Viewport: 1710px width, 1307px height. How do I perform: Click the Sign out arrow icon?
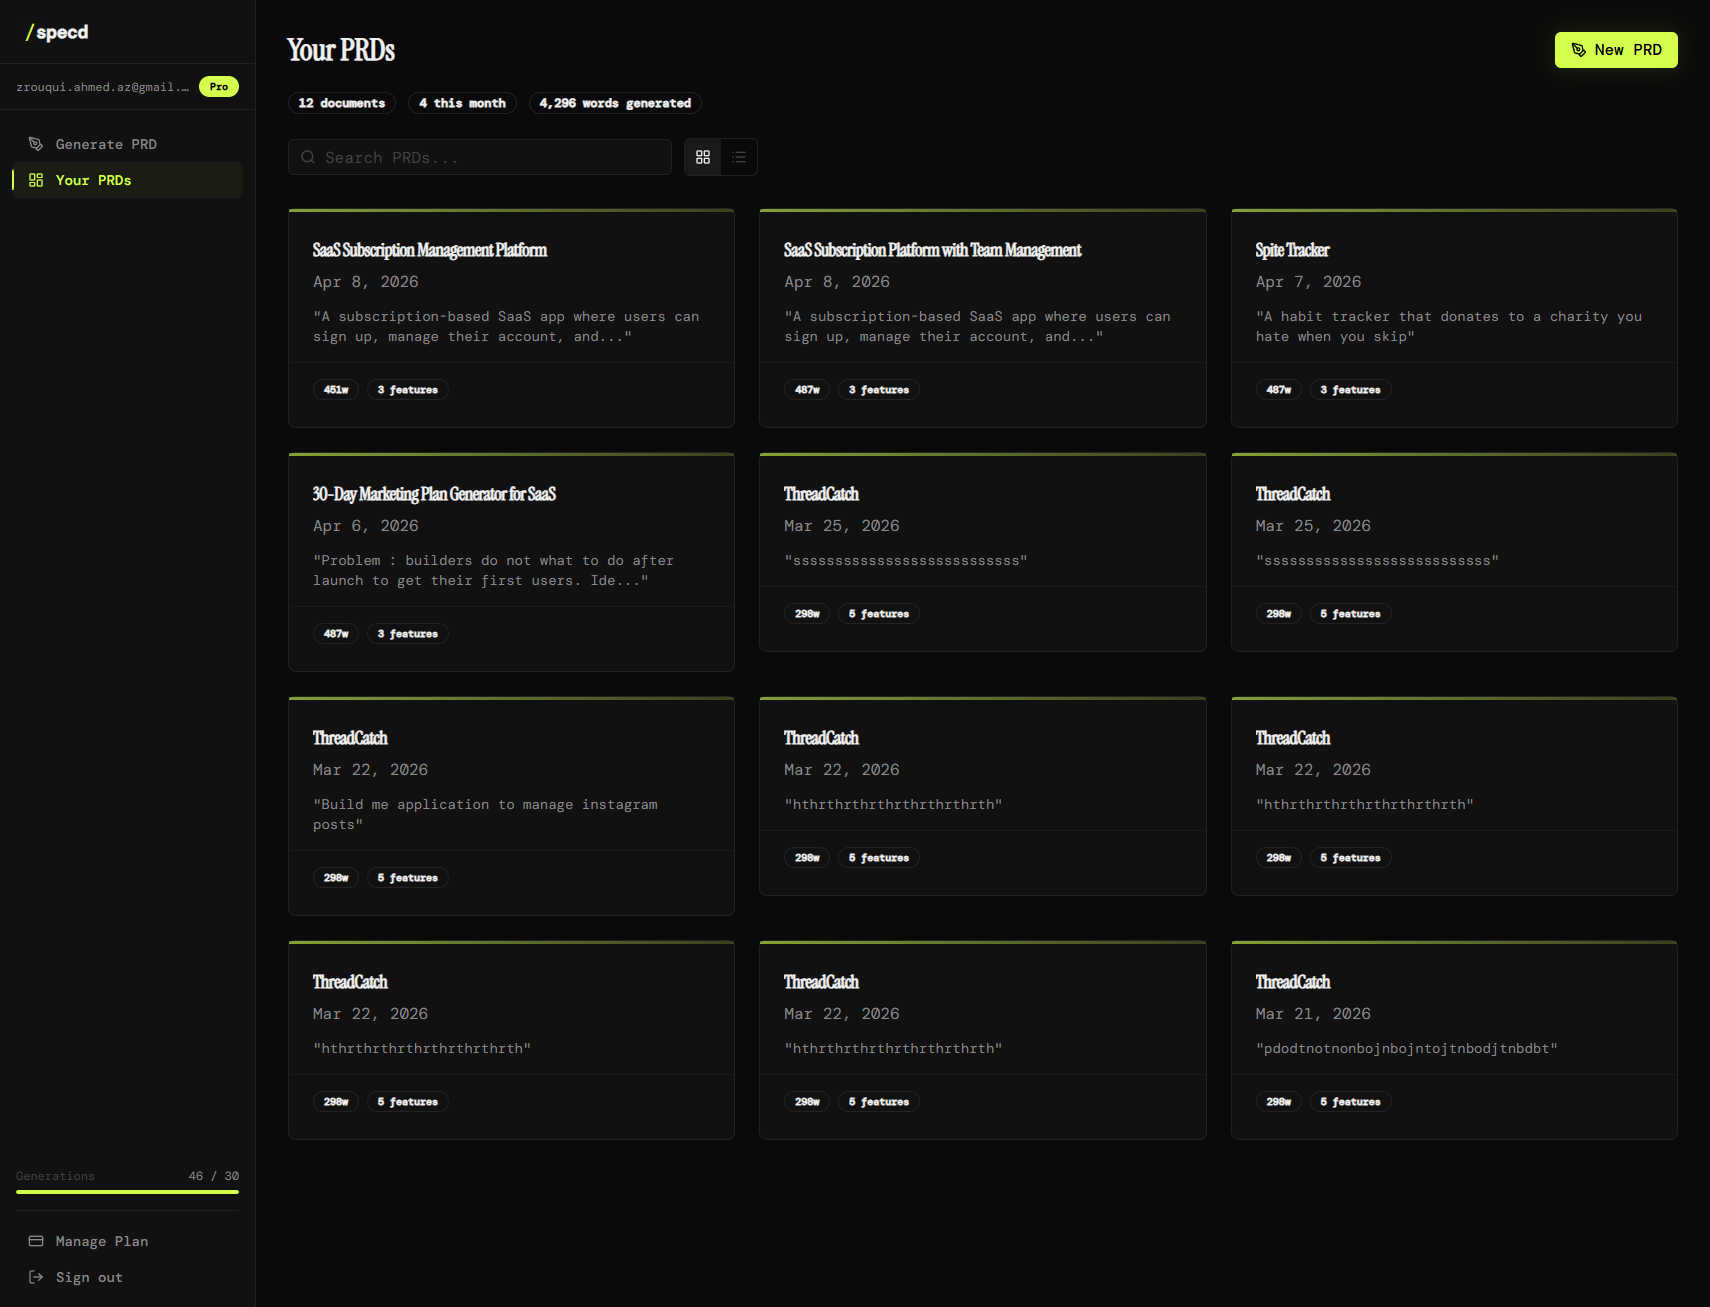36,1277
